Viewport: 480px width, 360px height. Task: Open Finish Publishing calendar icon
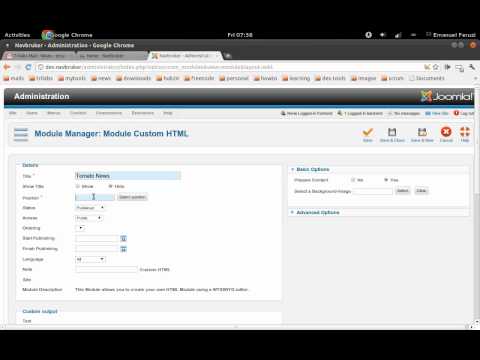123,249
